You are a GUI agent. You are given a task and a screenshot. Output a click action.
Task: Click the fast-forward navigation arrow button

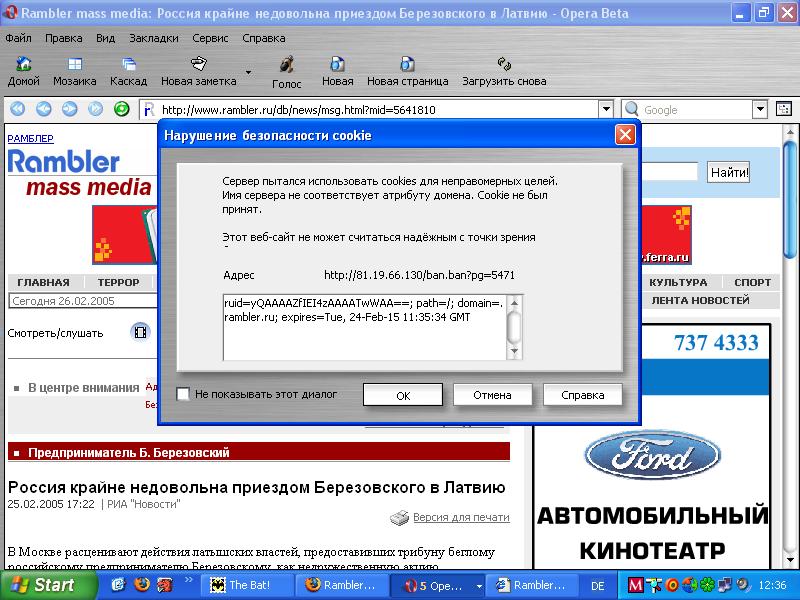point(95,109)
